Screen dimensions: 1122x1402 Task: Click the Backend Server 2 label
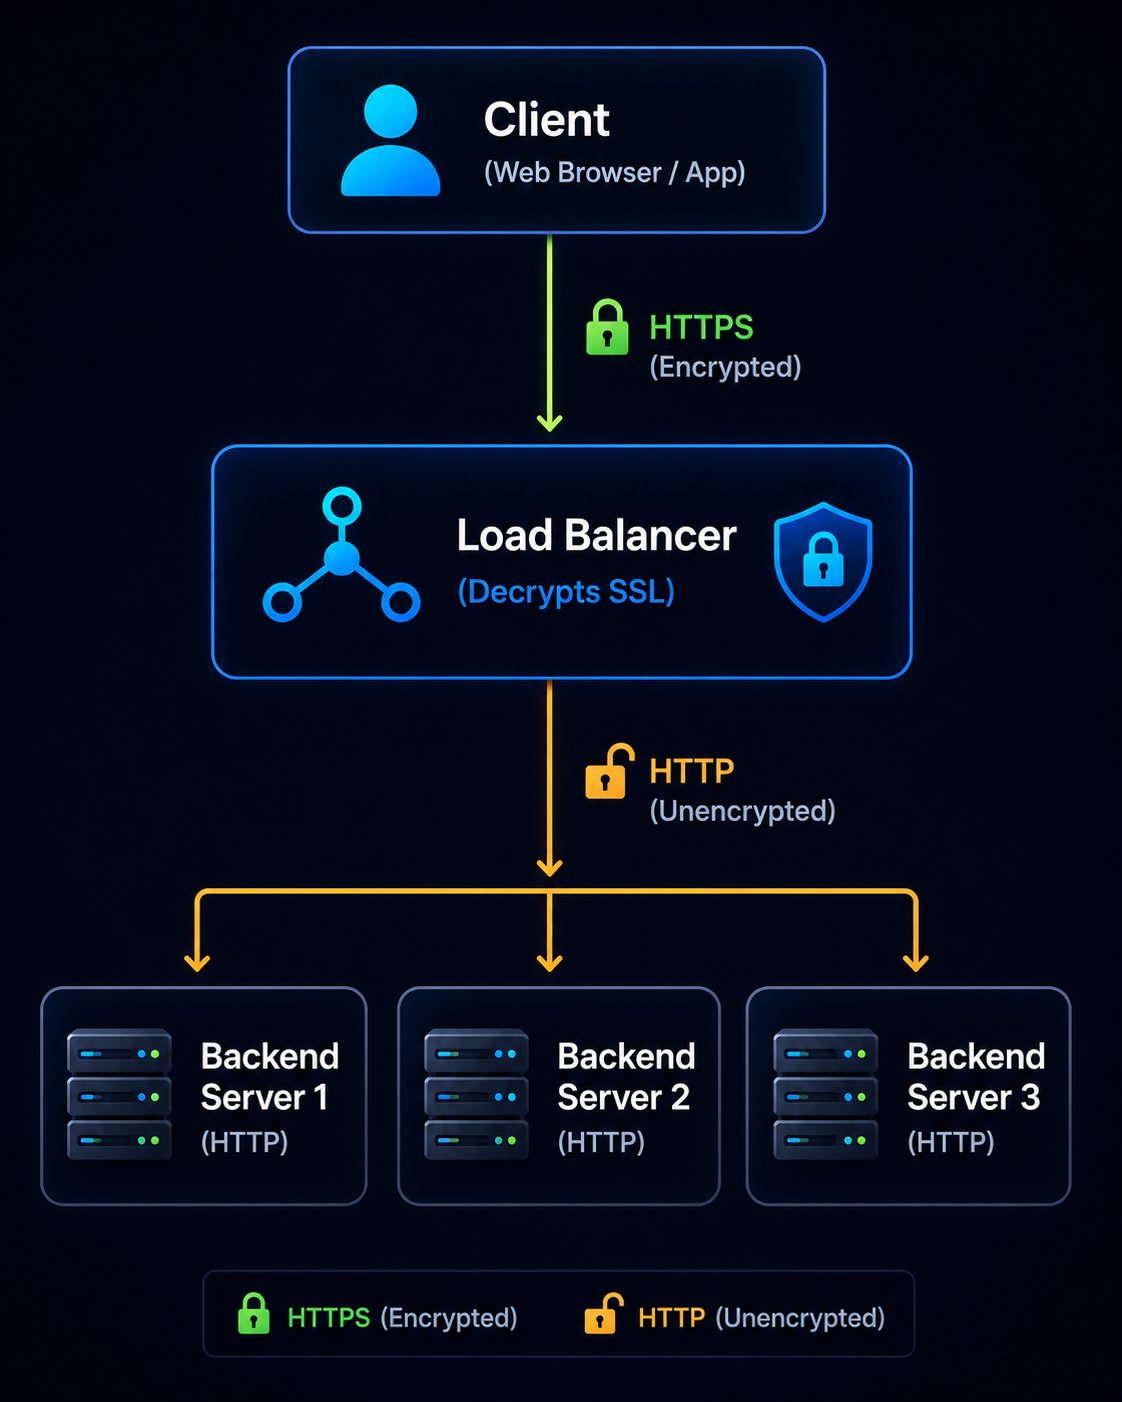click(x=626, y=1077)
